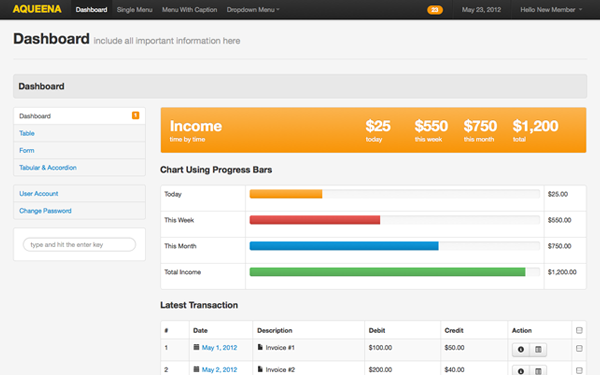The image size is (600, 375).
Task: Click the calendar icon beside May 1, 2012
Action: tap(196, 347)
